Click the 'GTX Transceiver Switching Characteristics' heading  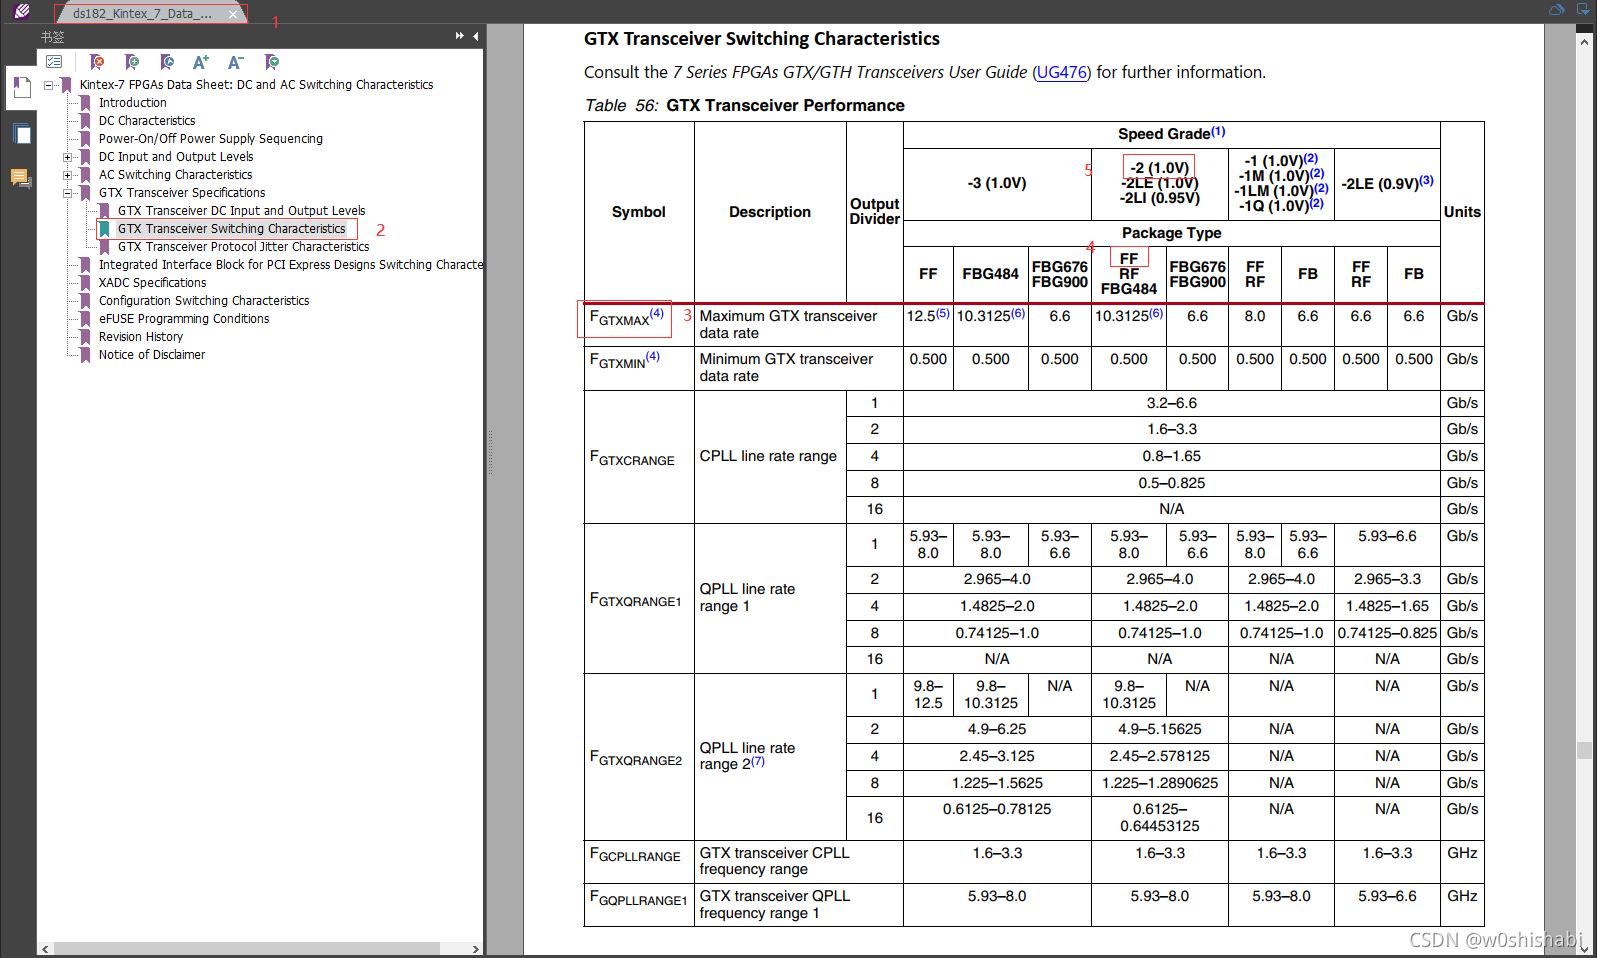tap(762, 38)
